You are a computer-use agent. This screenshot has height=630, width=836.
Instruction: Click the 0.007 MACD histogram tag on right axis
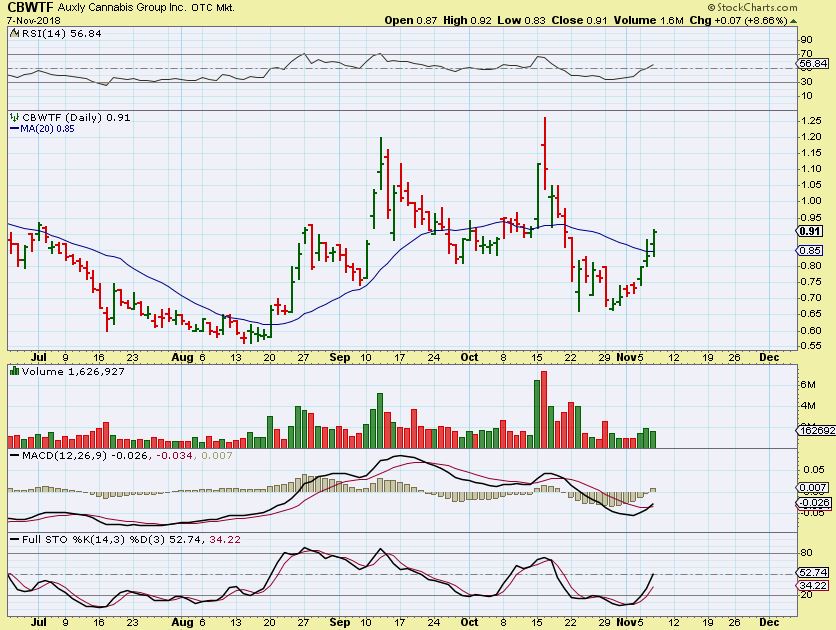[x=814, y=488]
